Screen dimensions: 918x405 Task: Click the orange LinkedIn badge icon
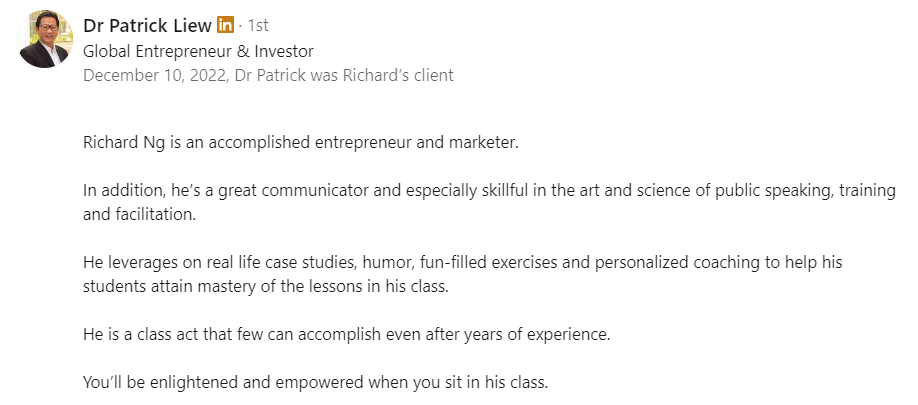(x=225, y=25)
